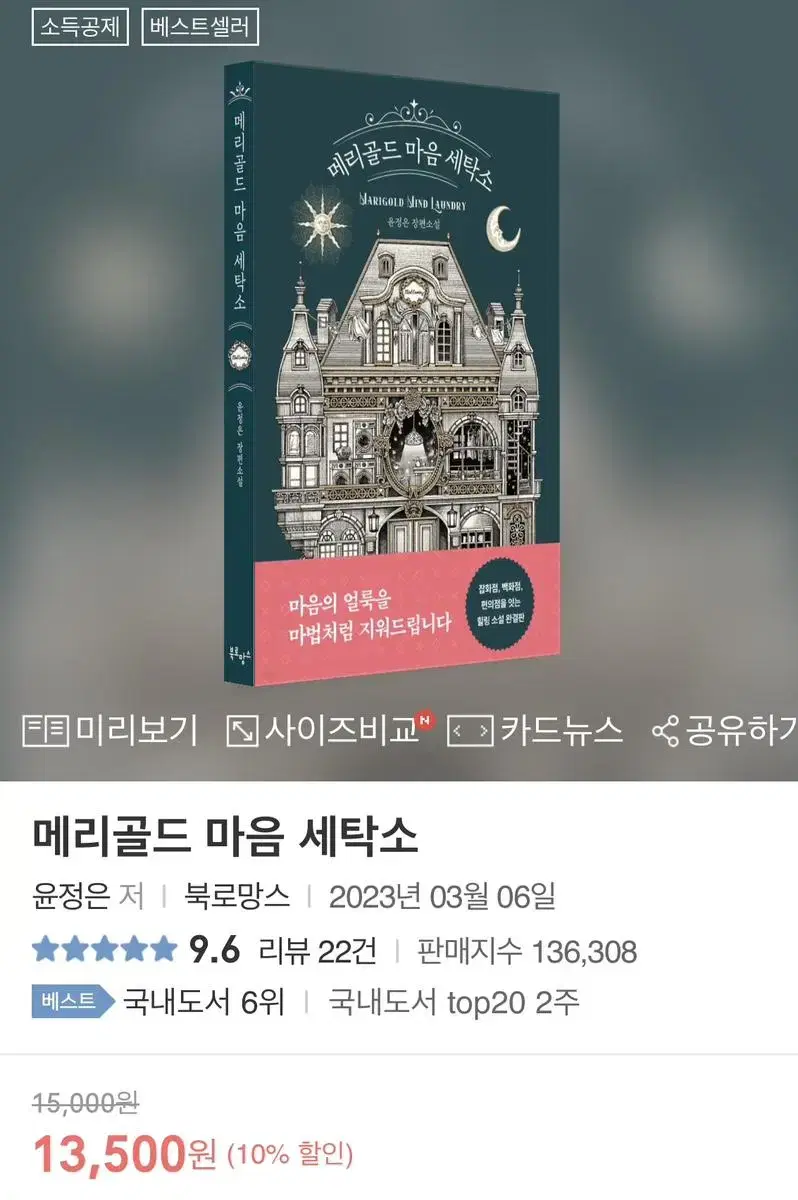View the 리뷰 22건 reviews
Image resolution: width=798 pixels, height=1200 pixels.
[x=317, y=950]
